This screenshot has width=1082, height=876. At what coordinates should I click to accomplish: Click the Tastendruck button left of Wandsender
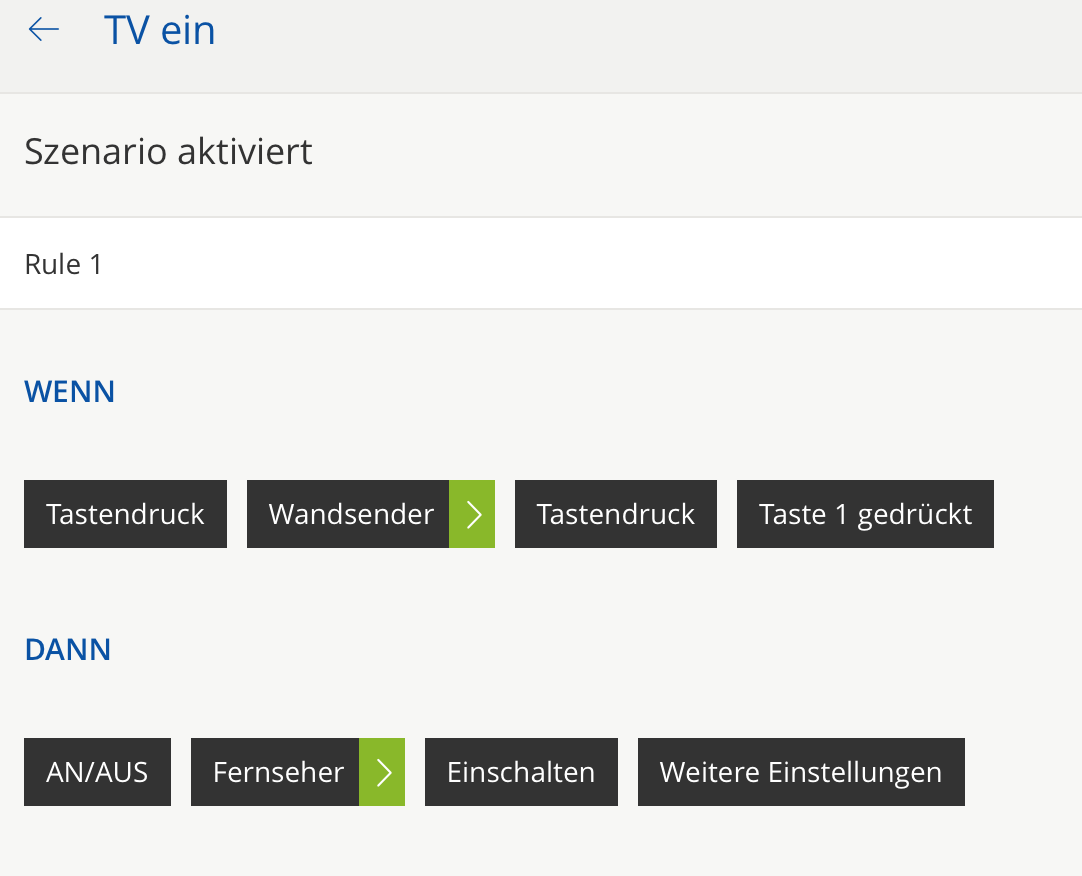click(x=125, y=514)
